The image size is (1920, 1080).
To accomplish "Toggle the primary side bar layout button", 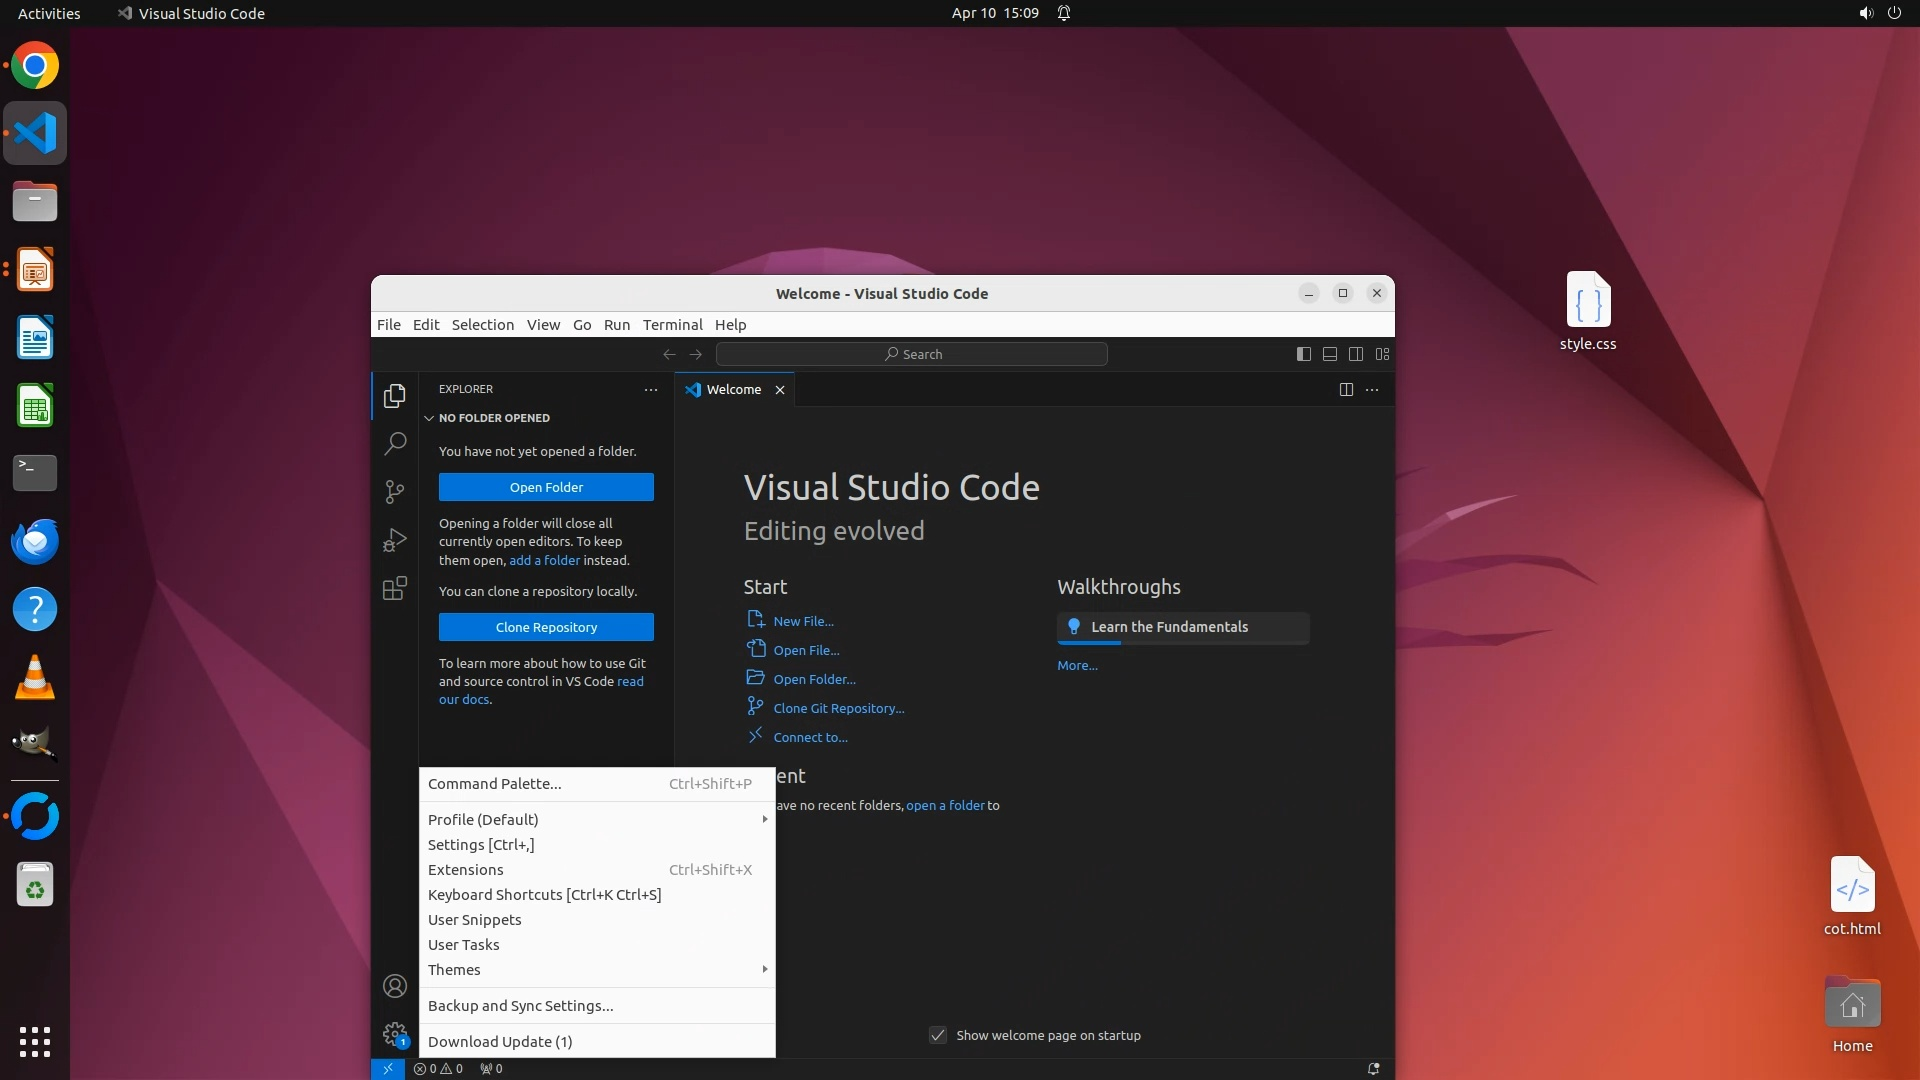I will click(x=1303, y=354).
